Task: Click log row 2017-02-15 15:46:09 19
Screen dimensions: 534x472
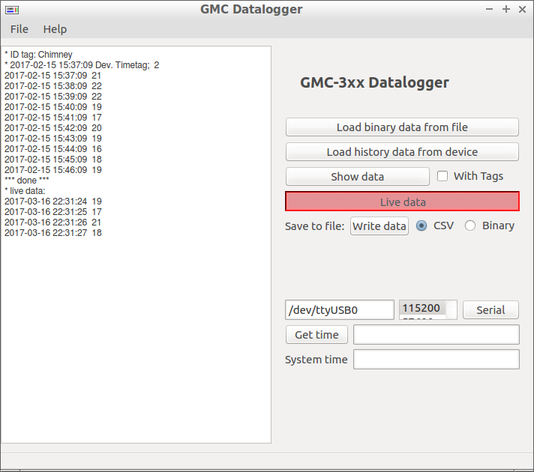Action: tap(53, 170)
